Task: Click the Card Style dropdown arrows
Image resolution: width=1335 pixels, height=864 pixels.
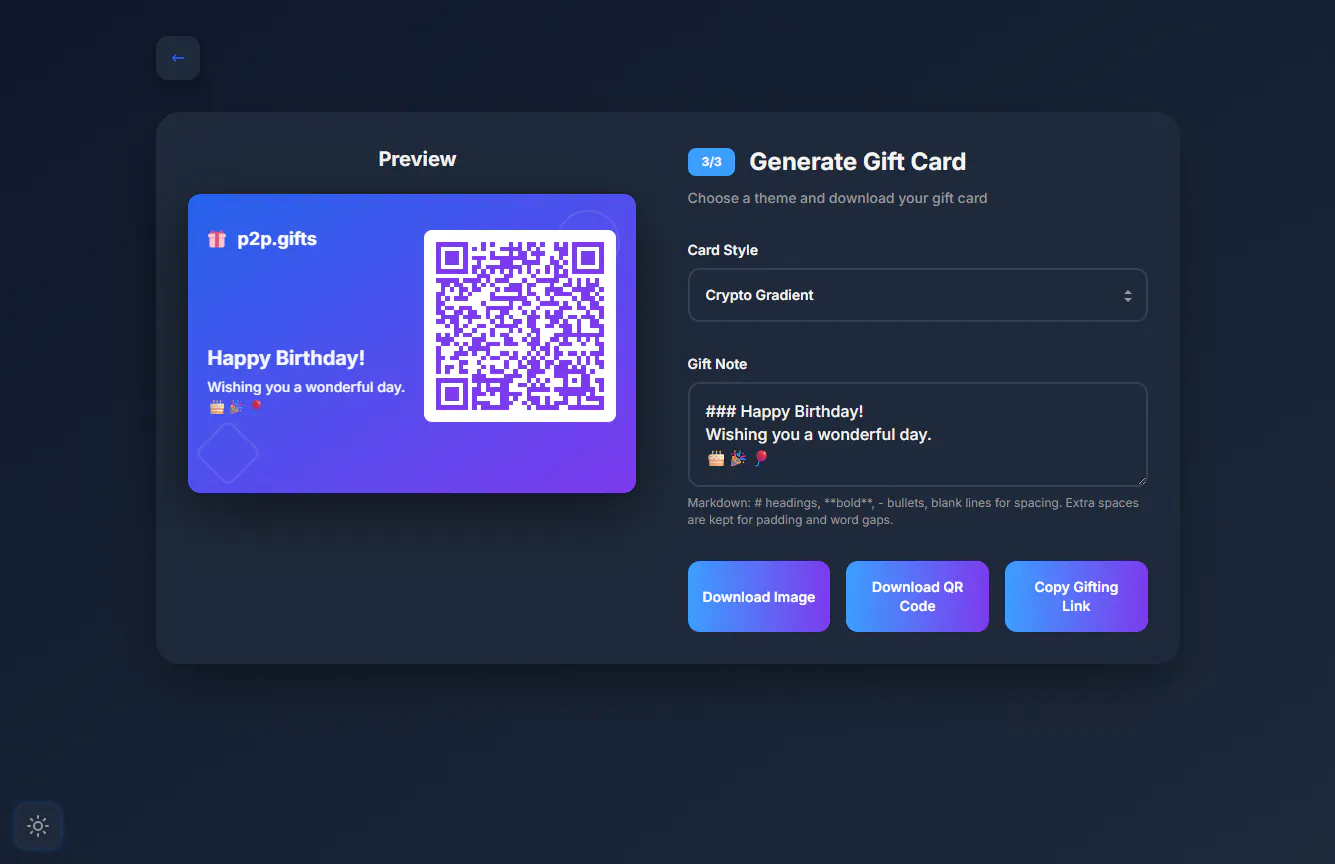Action: pyautogui.click(x=1127, y=296)
